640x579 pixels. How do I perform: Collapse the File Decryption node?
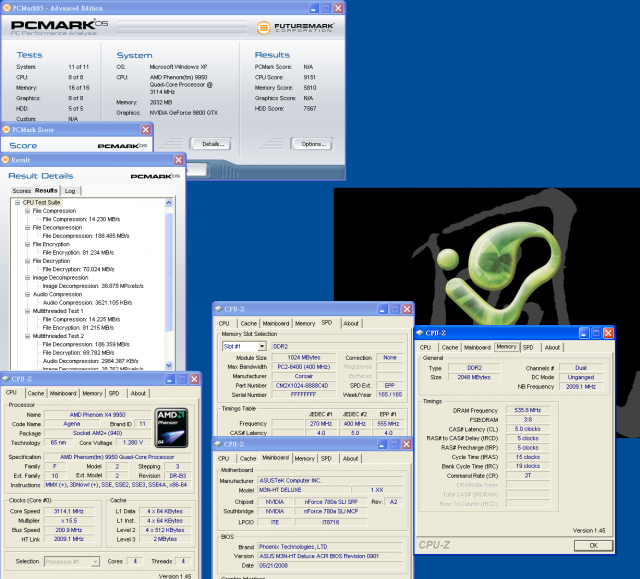click(27, 261)
